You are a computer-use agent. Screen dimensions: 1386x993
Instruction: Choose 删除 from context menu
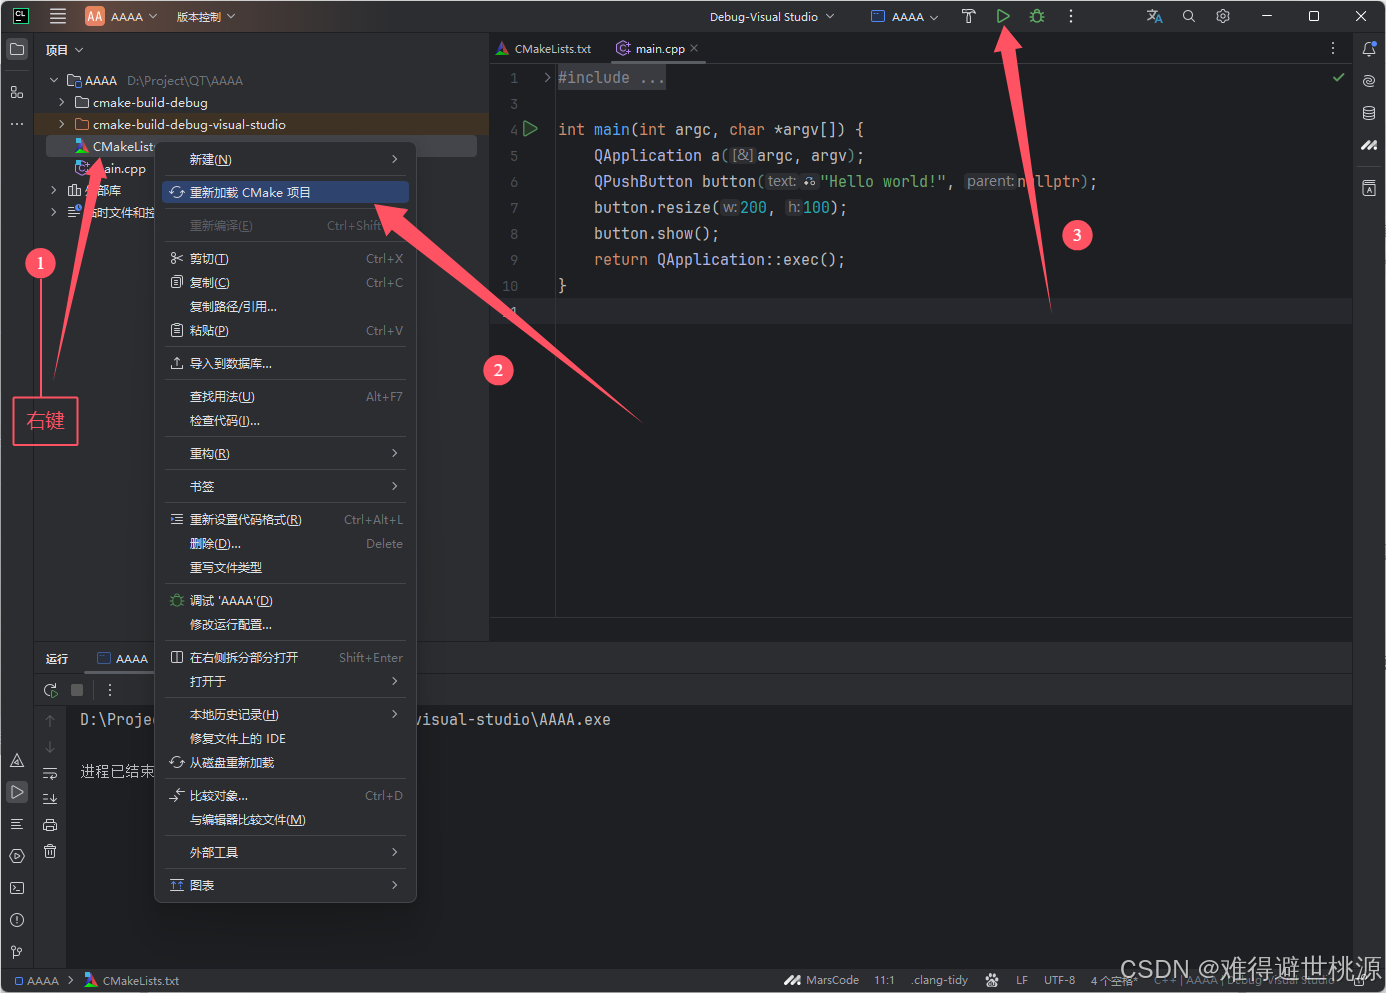point(285,544)
